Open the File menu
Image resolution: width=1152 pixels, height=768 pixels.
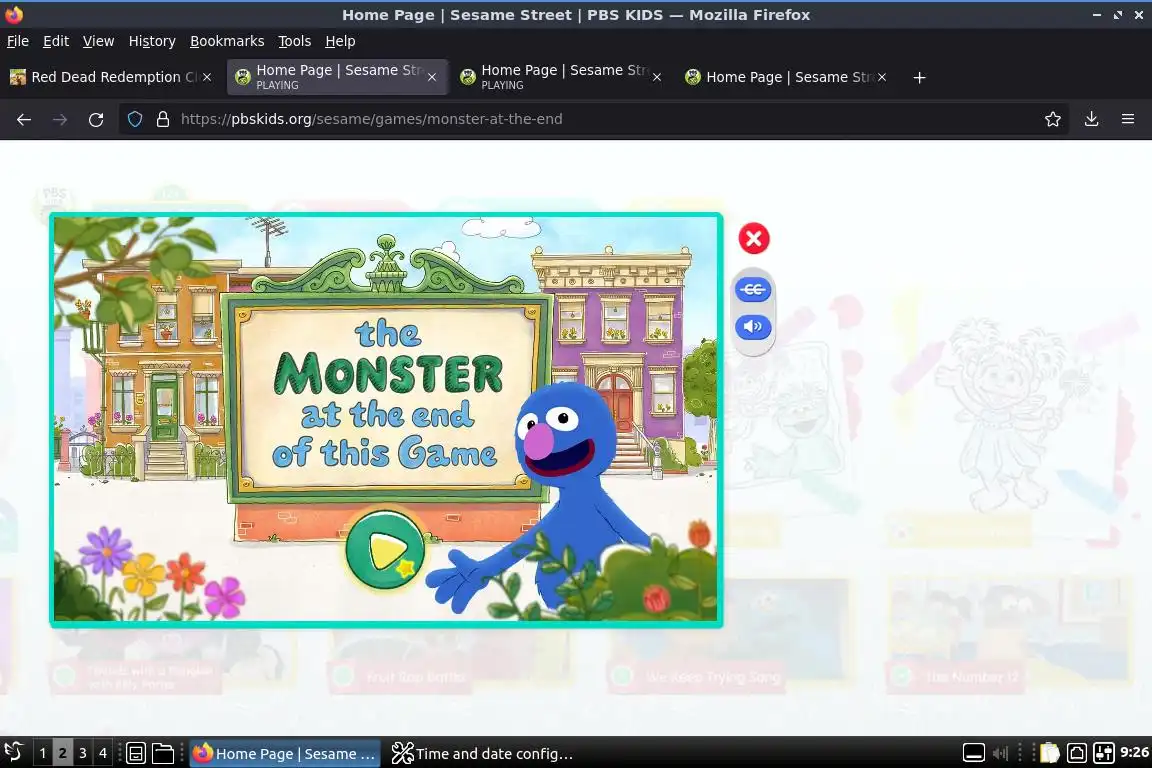(18, 41)
